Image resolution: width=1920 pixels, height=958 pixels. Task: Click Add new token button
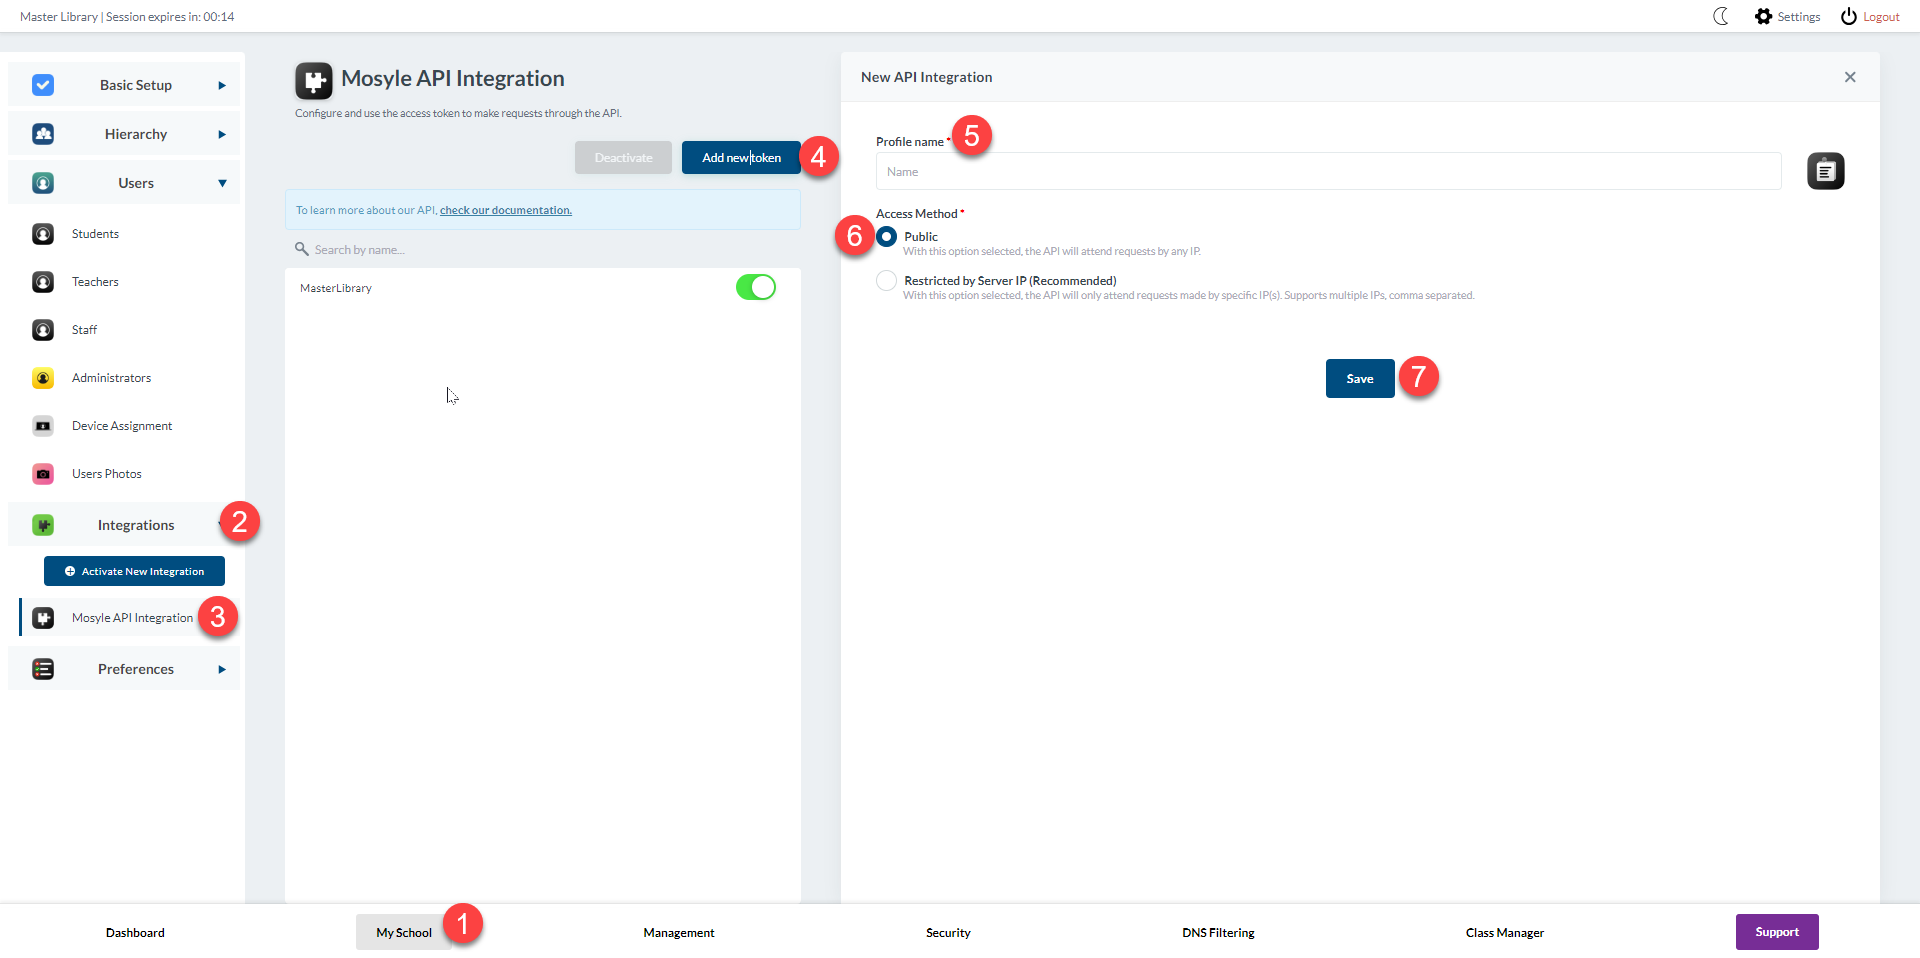pyautogui.click(x=741, y=157)
